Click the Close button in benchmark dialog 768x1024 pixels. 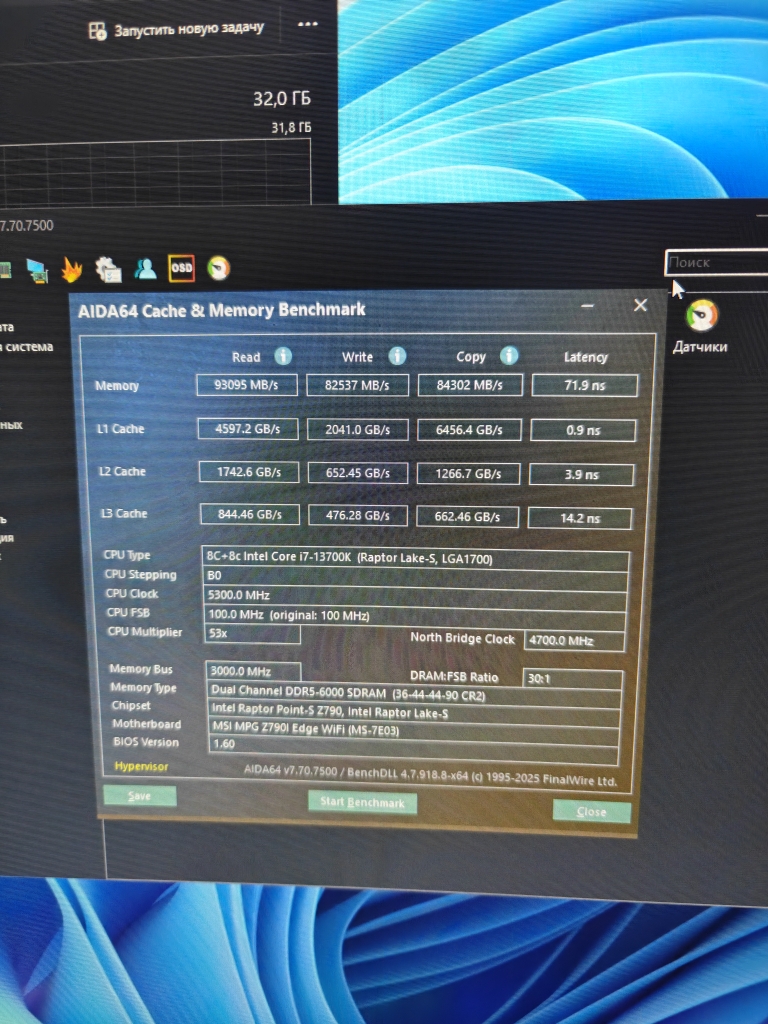click(592, 811)
